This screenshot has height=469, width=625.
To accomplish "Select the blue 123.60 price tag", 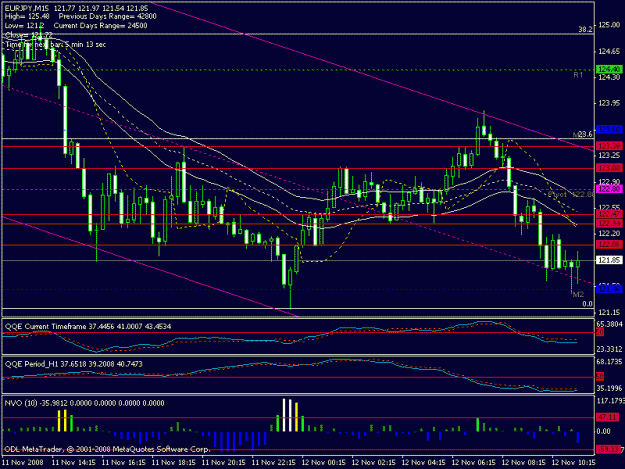I will tap(609, 130).
